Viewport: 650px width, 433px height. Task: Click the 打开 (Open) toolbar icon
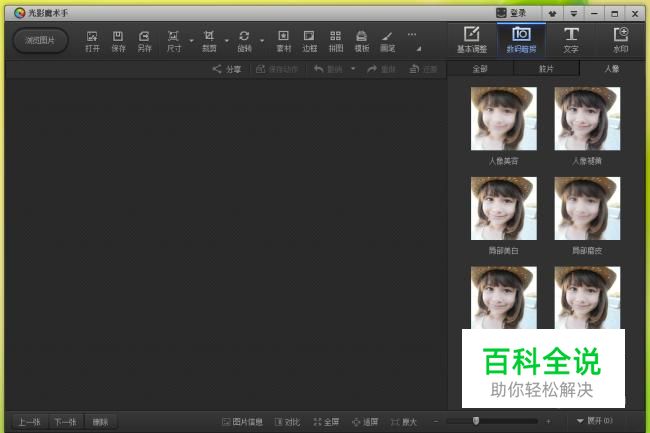click(x=92, y=40)
